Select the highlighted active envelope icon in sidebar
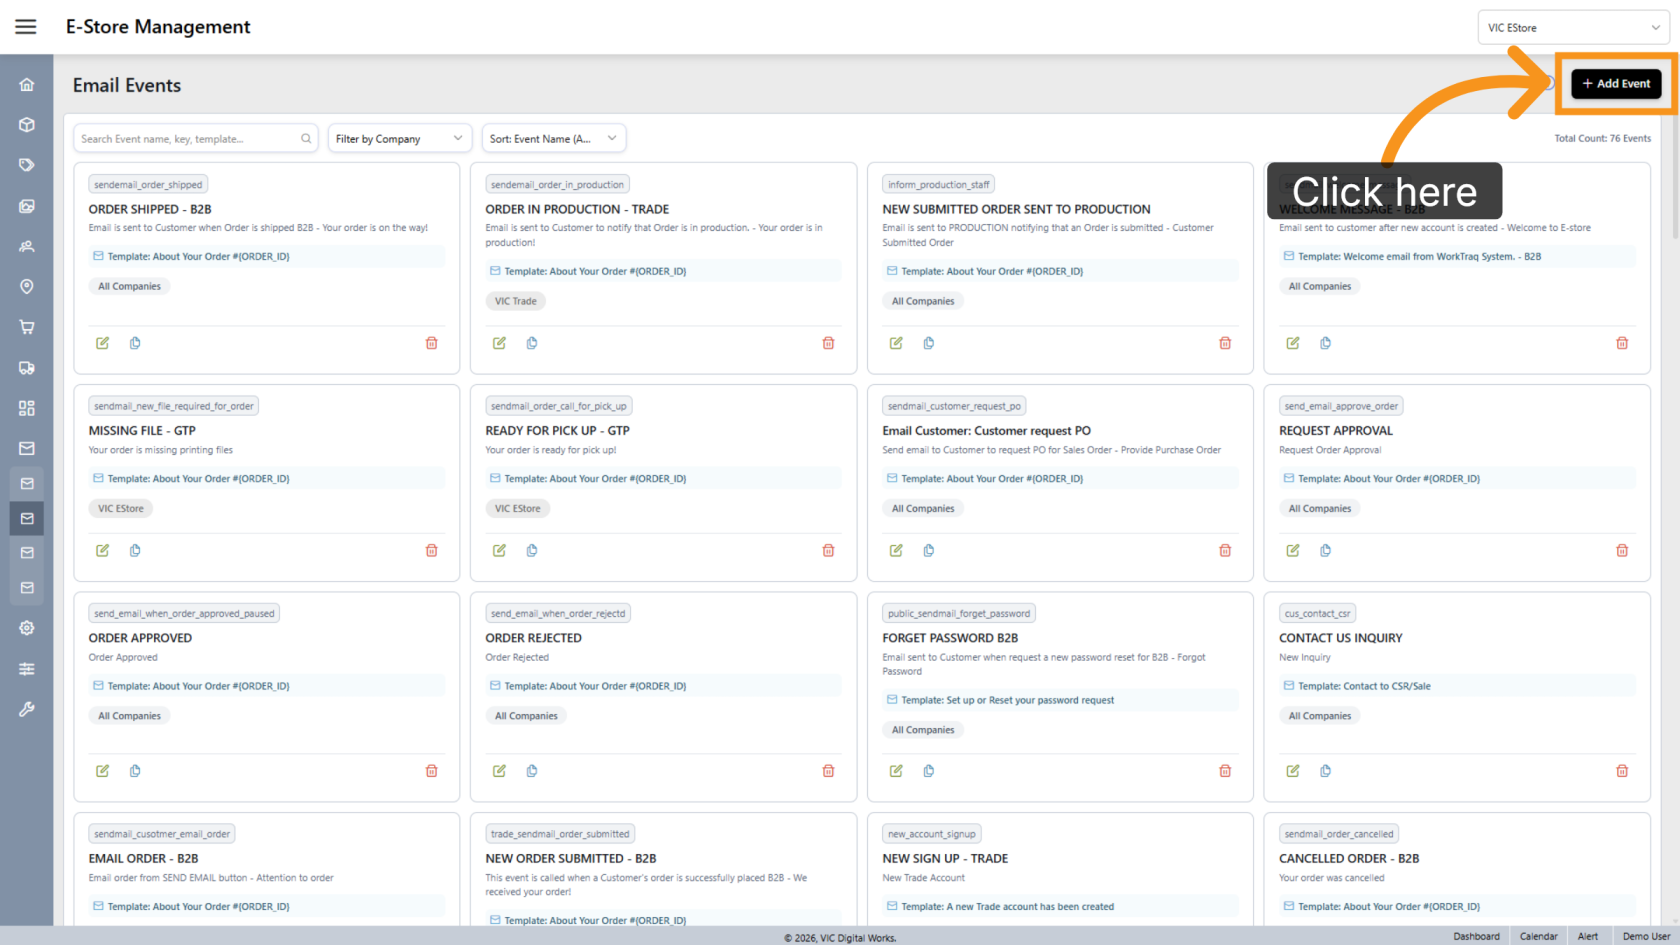The image size is (1680, 945). (x=27, y=518)
